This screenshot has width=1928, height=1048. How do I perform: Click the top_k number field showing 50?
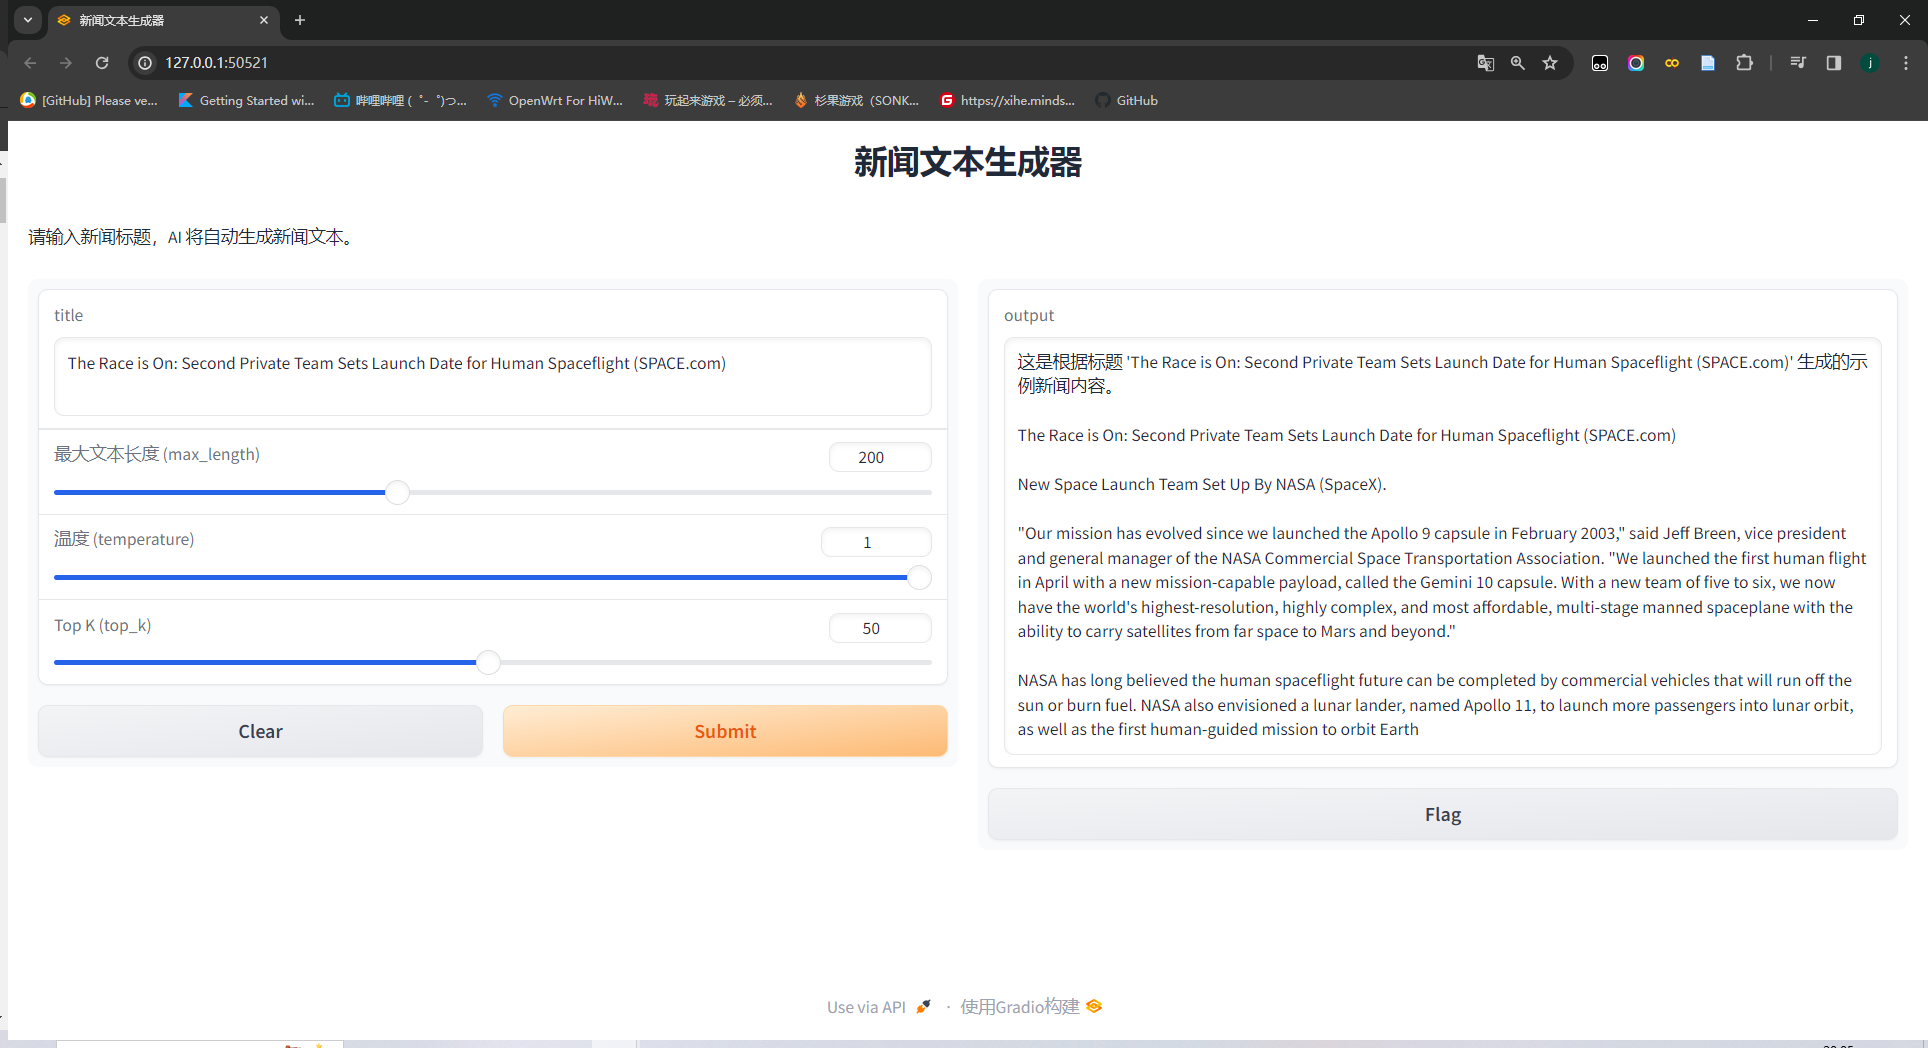click(x=880, y=628)
